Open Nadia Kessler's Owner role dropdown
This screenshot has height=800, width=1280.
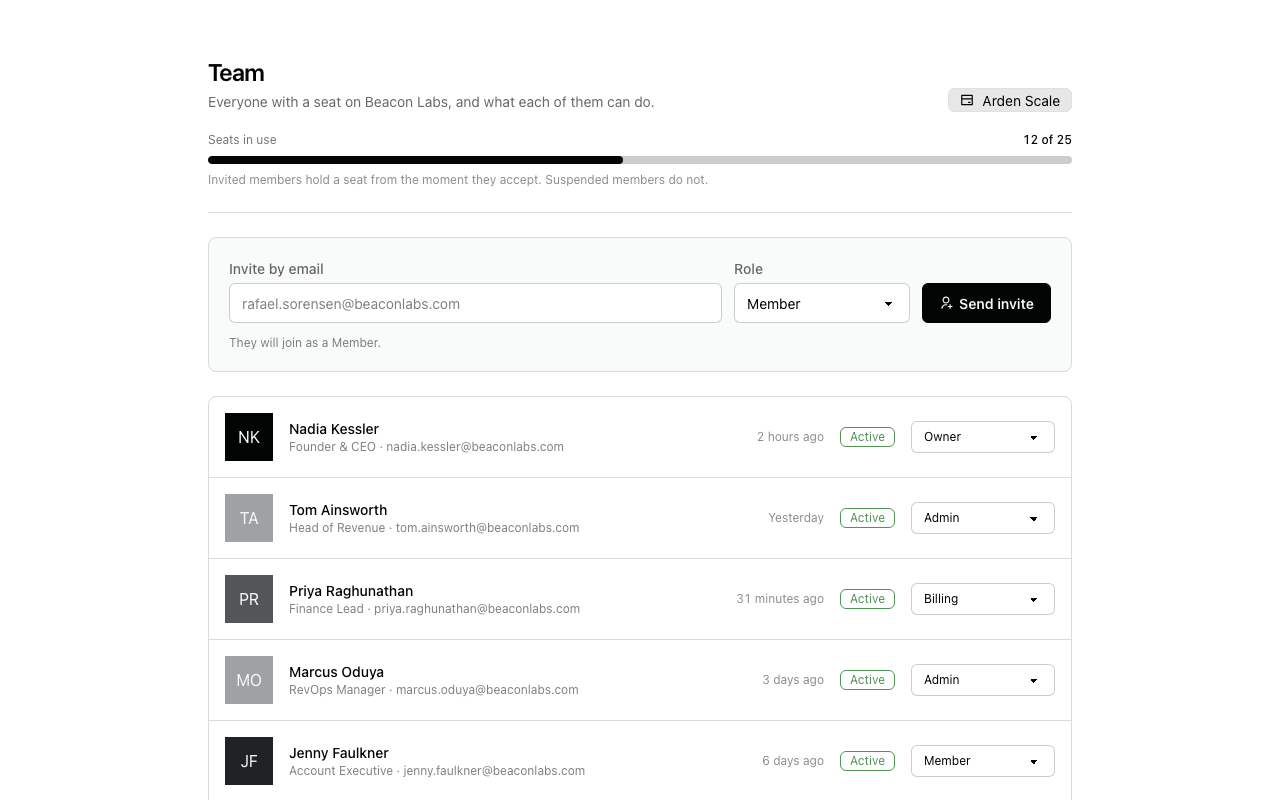click(x=983, y=437)
